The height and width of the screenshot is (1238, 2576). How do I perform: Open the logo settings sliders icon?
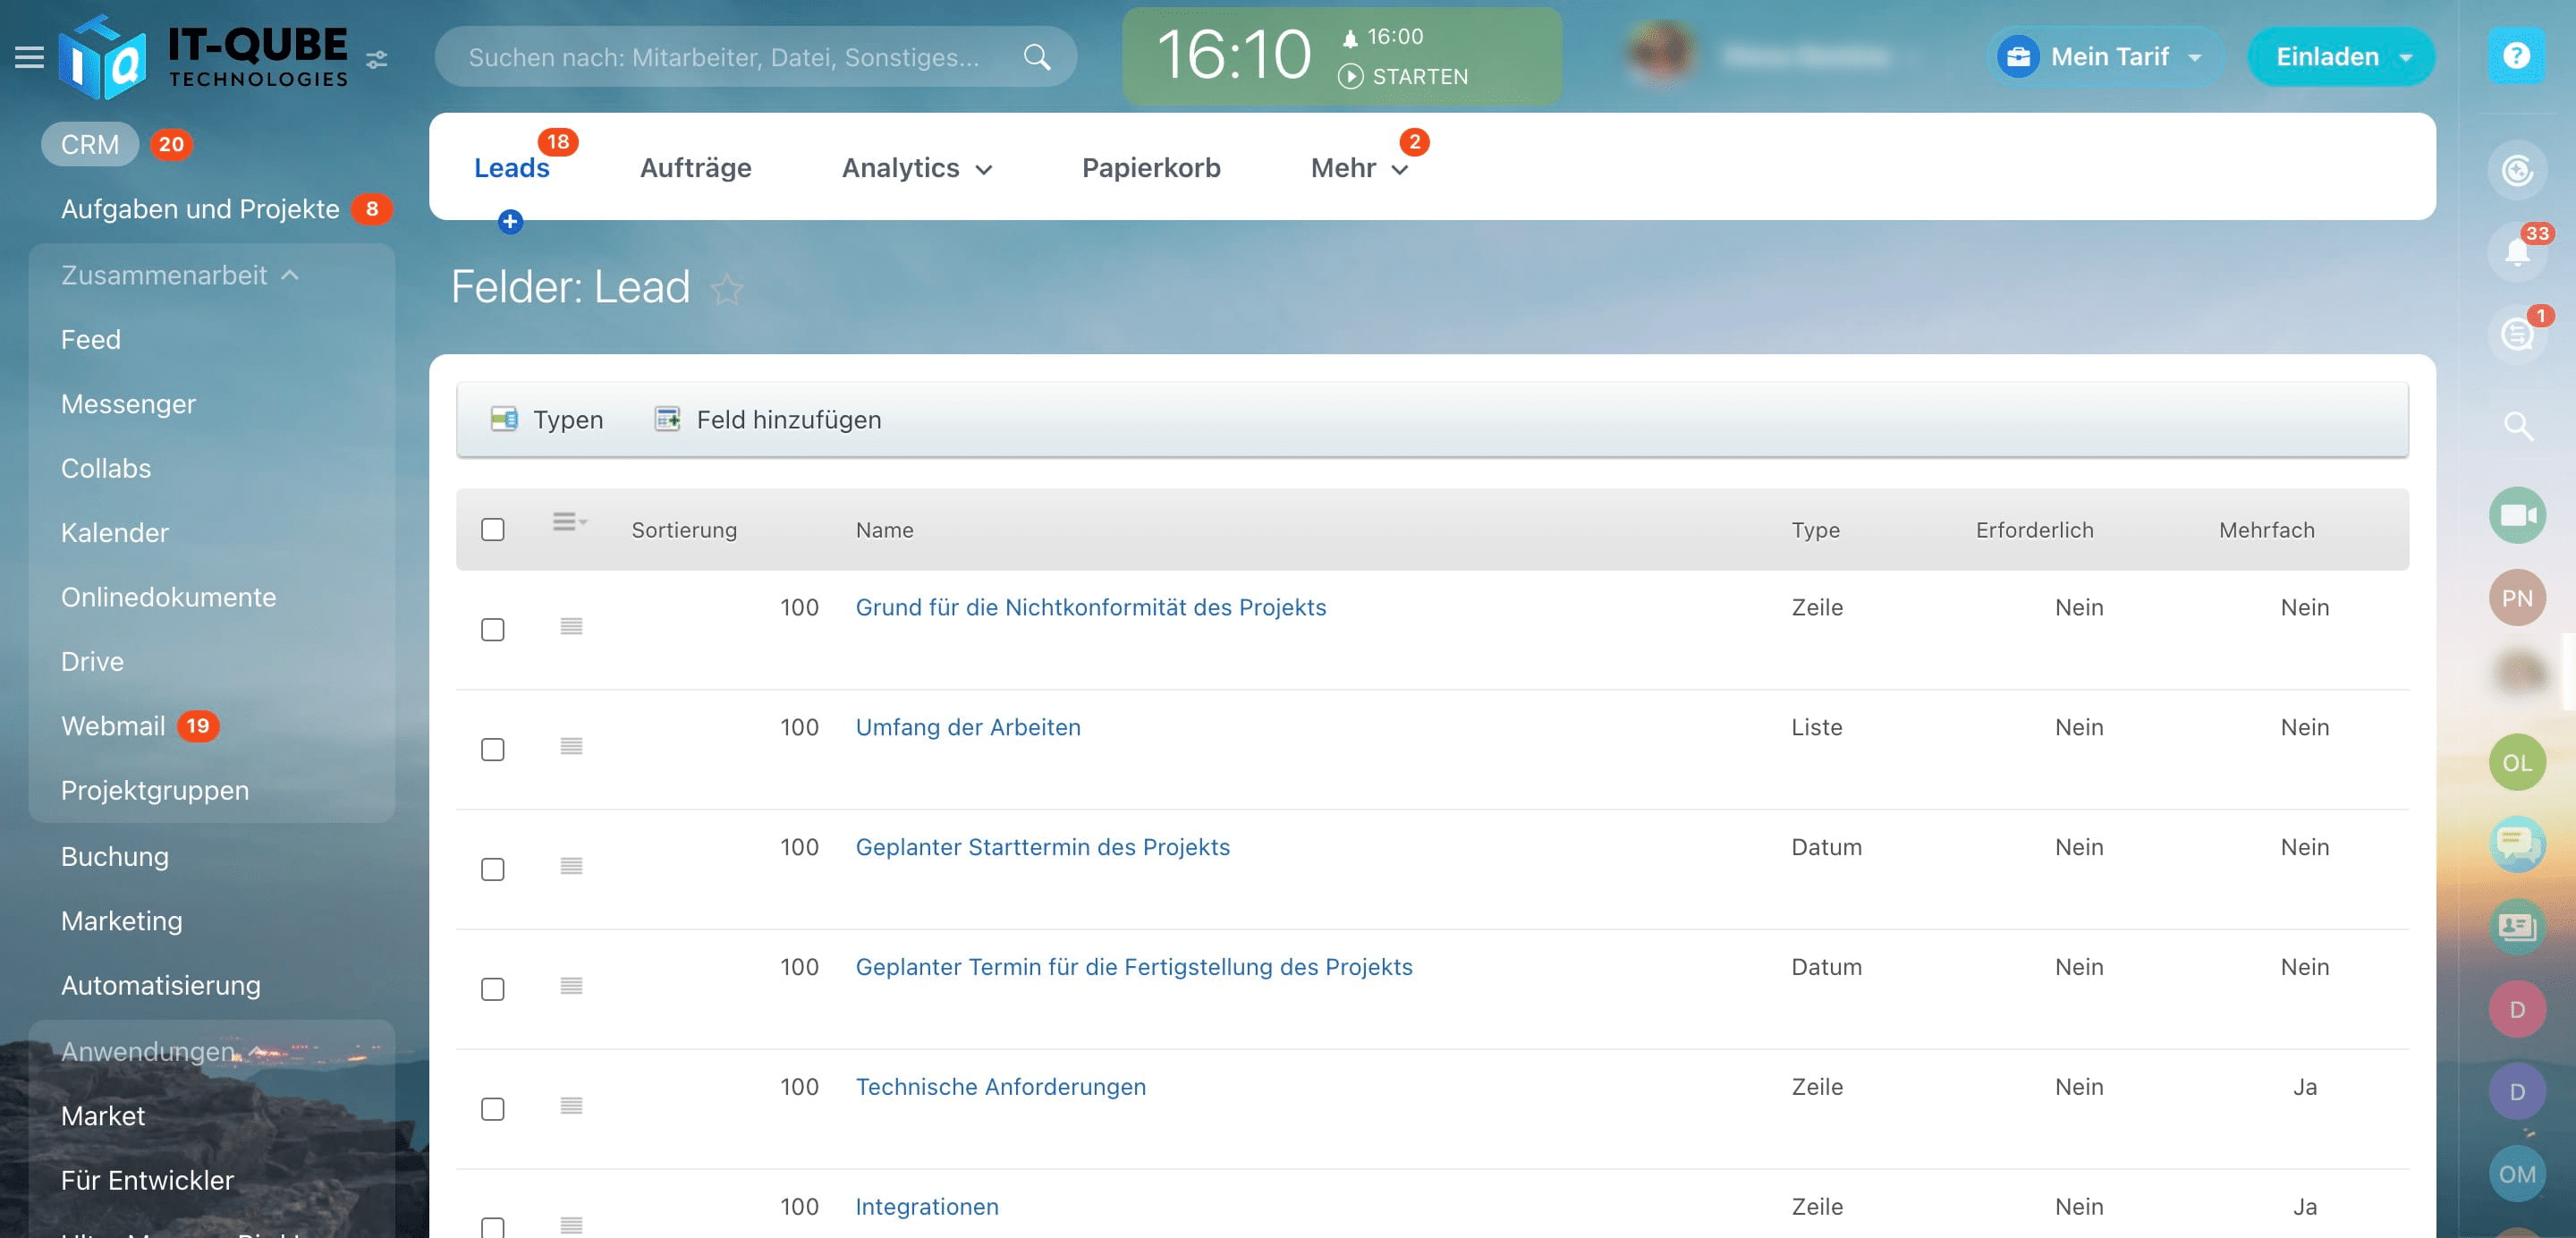pos(376,60)
